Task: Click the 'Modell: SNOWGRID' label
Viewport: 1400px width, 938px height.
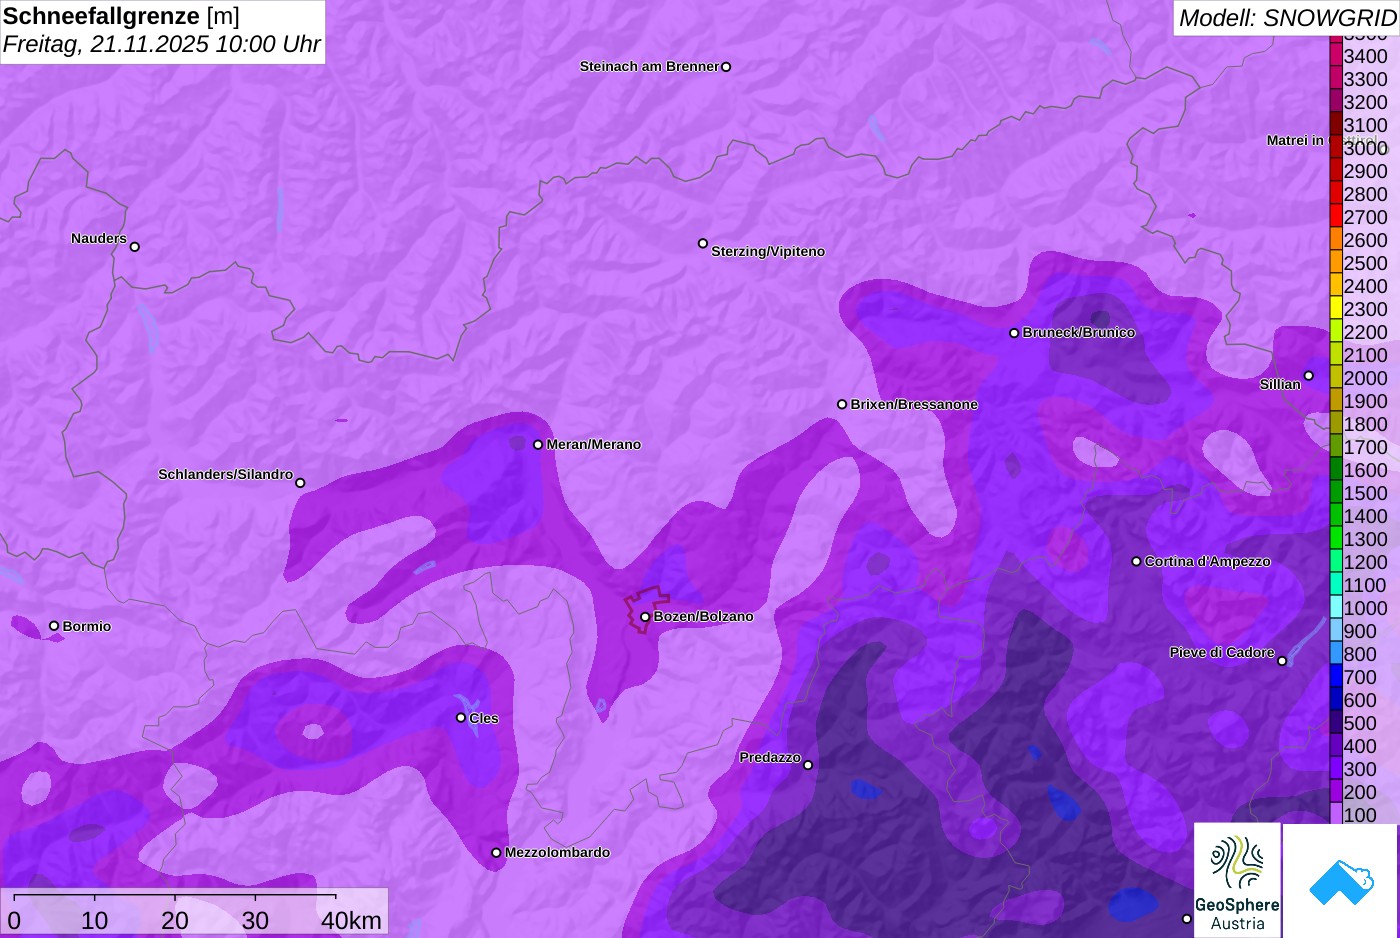Action: (x=1287, y=18)
